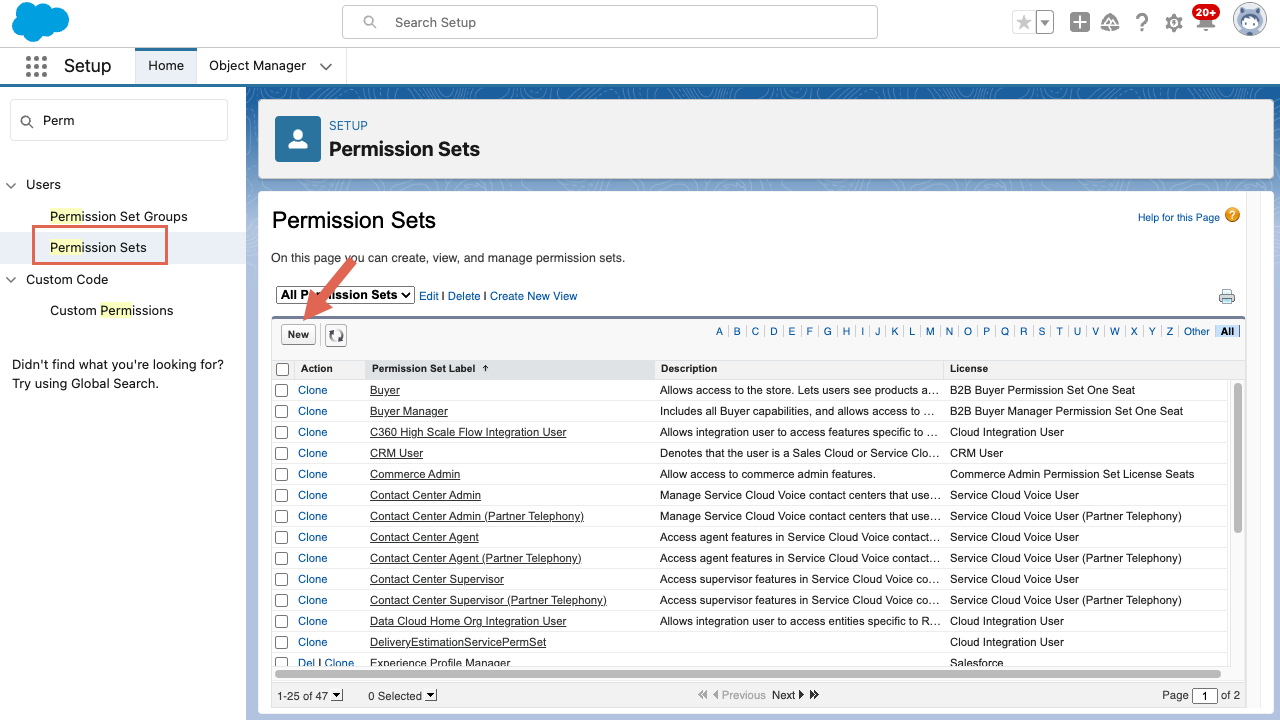Click the Next page arrow icon
The image size is (1280, 720).
(802, 695)
